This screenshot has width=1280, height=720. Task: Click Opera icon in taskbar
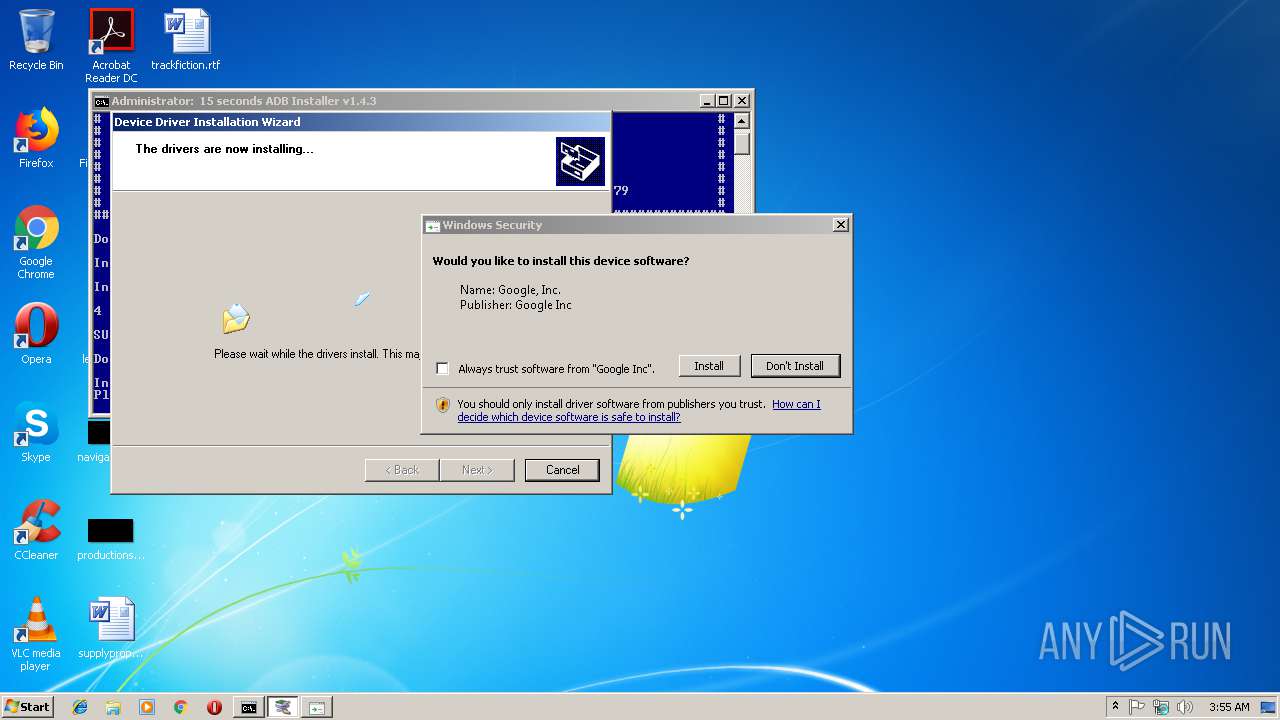point(214,707)
